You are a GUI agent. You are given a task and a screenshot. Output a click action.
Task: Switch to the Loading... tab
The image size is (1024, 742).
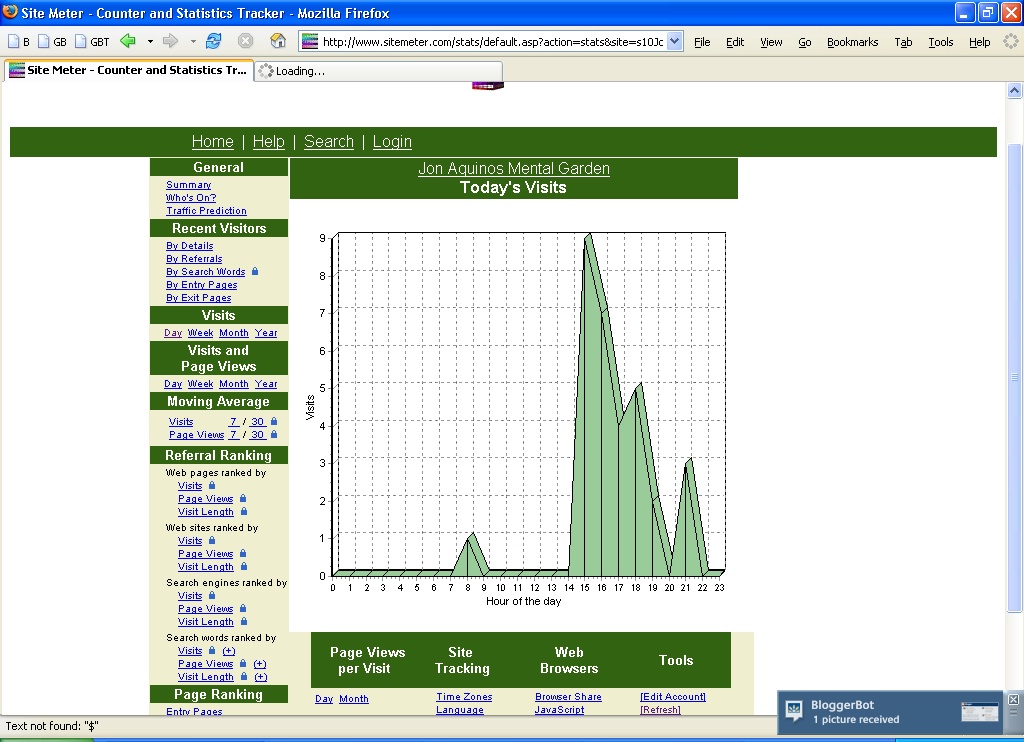pyautogui.click(x=379, y=71)
